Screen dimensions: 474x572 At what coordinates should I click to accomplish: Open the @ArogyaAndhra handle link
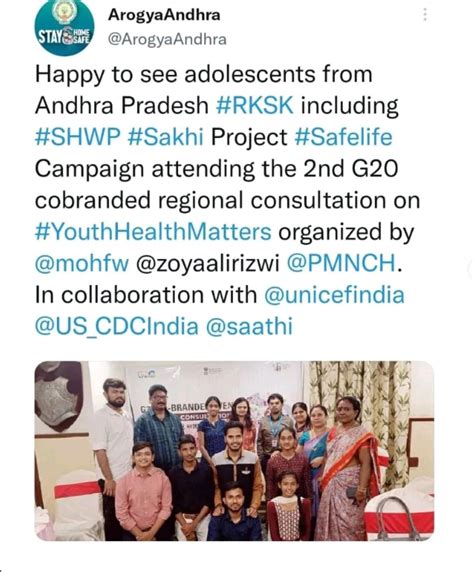(167, 39)
